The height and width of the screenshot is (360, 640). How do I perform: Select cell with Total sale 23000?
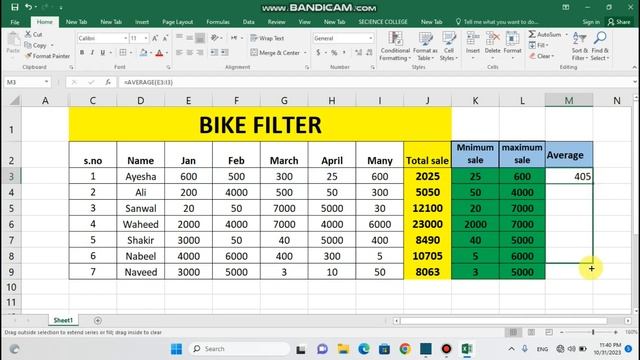(427, 224)
